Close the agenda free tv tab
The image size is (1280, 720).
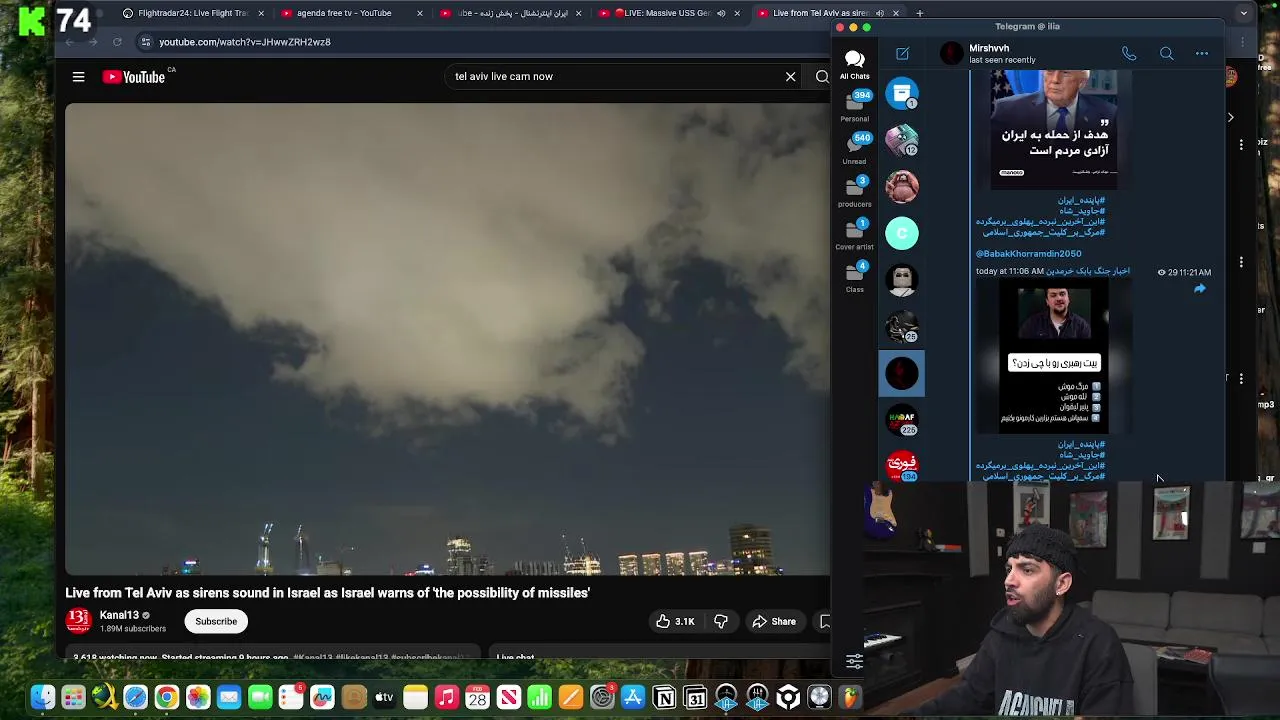coord(420,13)
